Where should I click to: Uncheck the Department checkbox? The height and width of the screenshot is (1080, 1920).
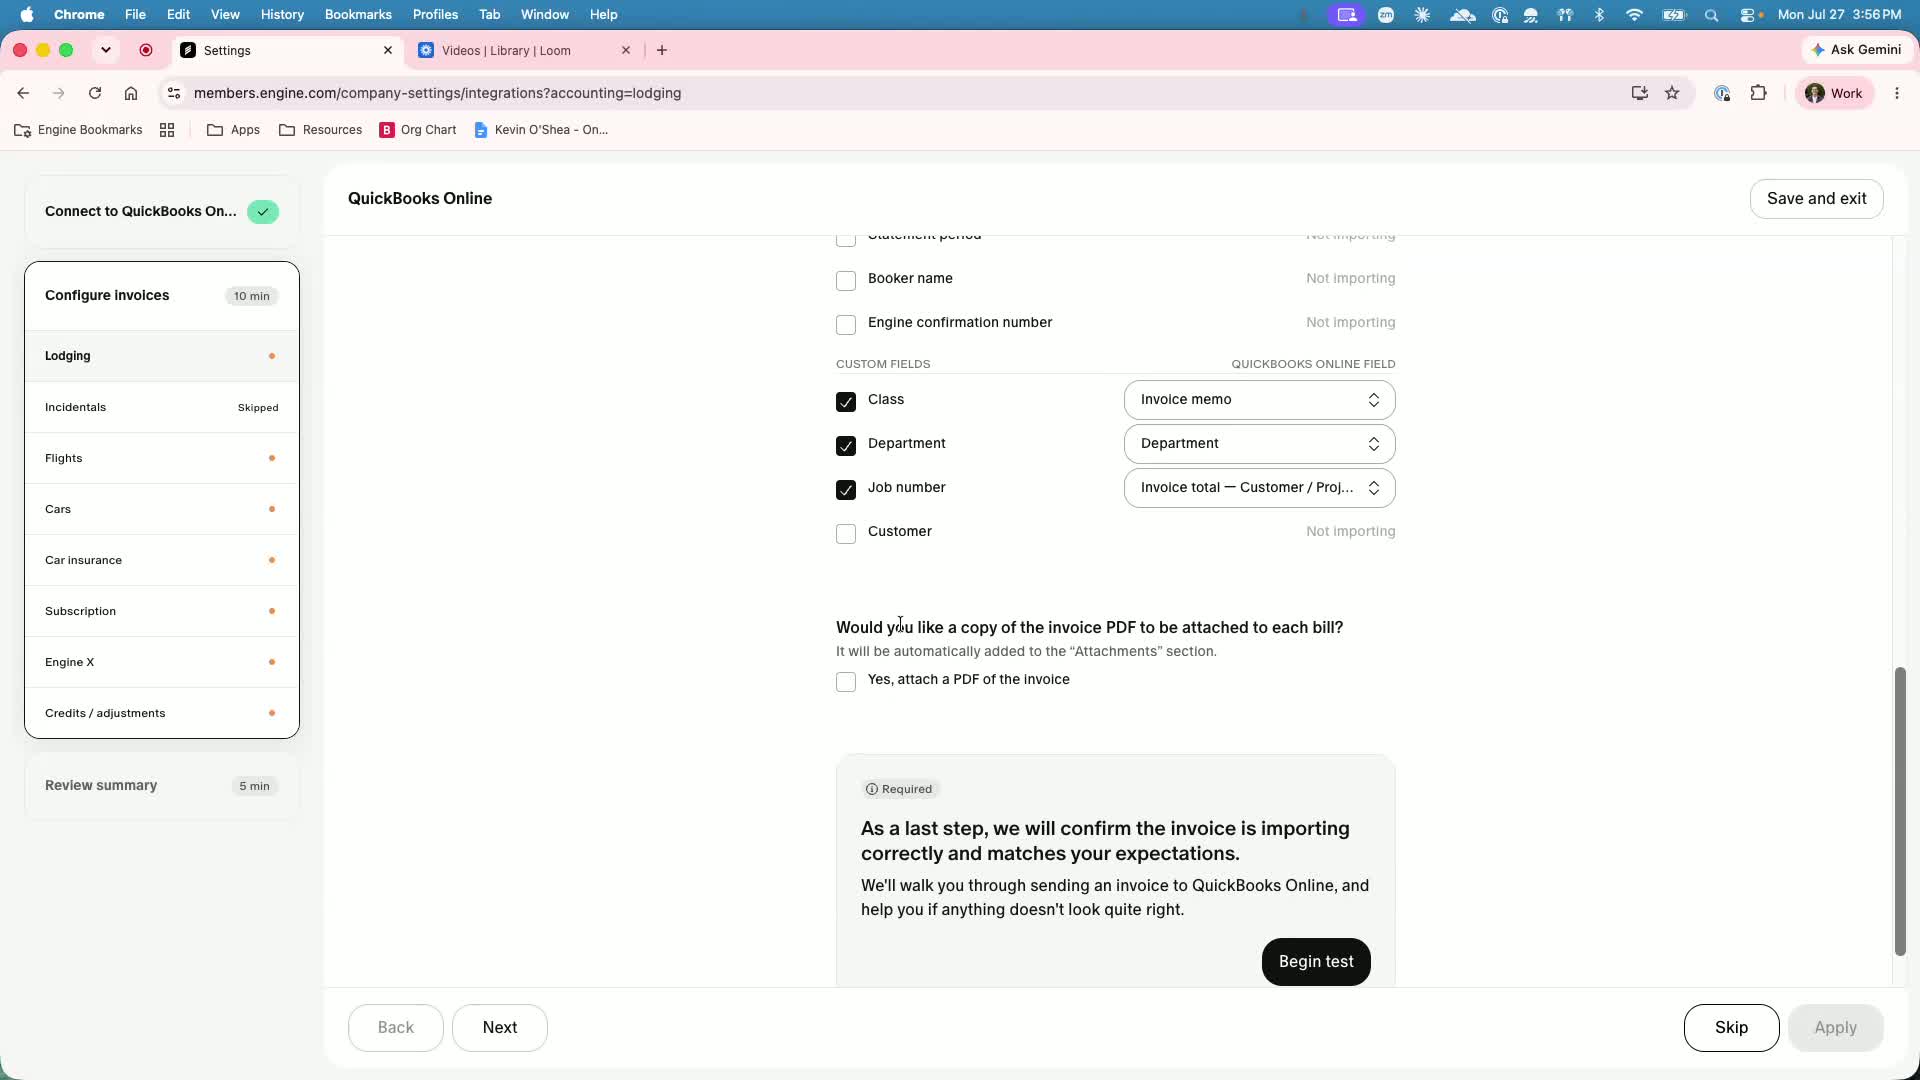pyautogui.click(x=846, y=446)
